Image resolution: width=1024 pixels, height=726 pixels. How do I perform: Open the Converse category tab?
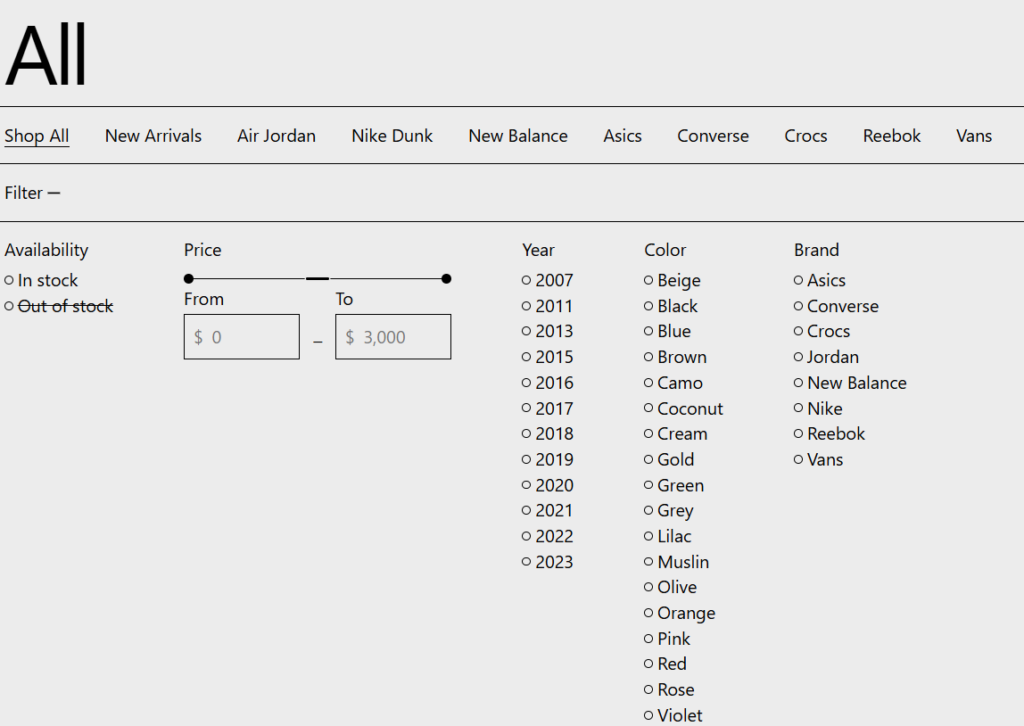(x=712, y=136)
